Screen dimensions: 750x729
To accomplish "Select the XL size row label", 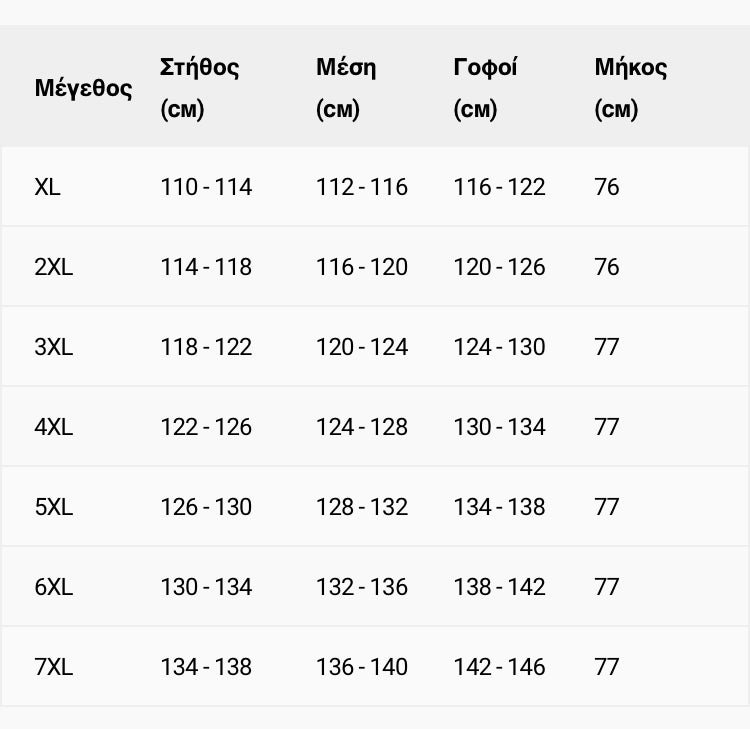I will [x=47, y=187].
